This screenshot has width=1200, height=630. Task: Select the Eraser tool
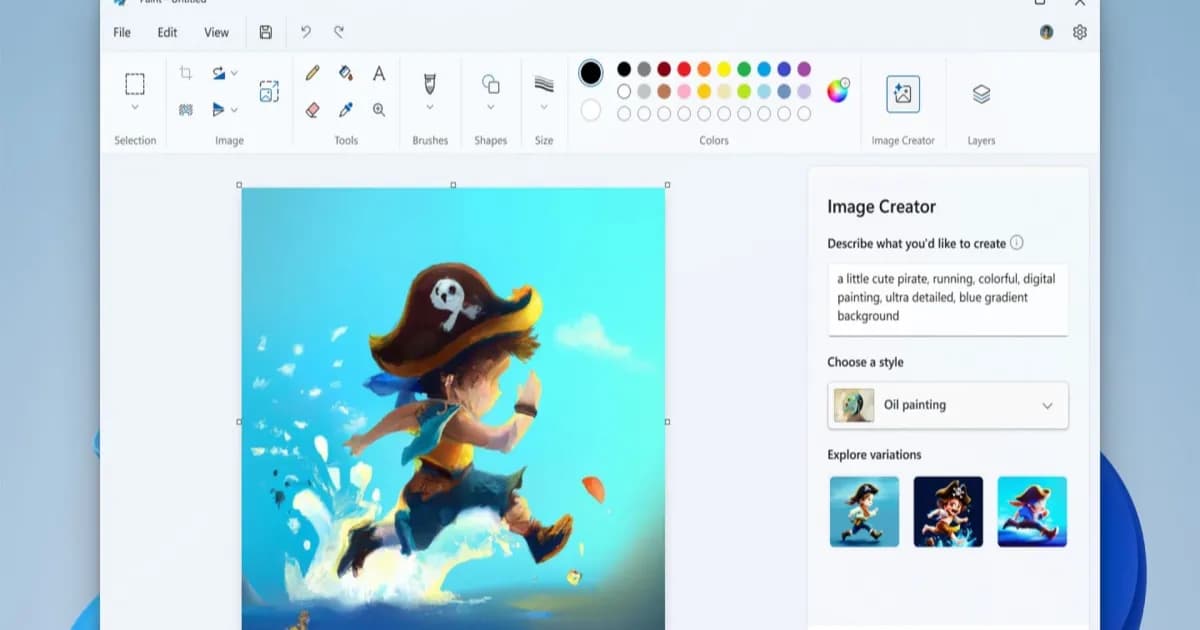click(312, 109)
